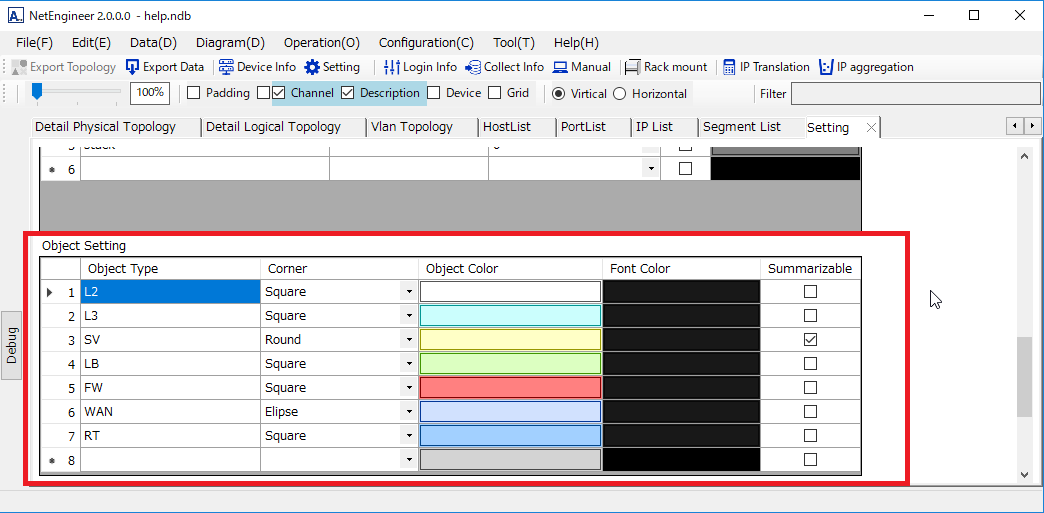Enable the Padding checkbox
The width and height of the screenshot is (1044, 513).
(x=194, y=93)
